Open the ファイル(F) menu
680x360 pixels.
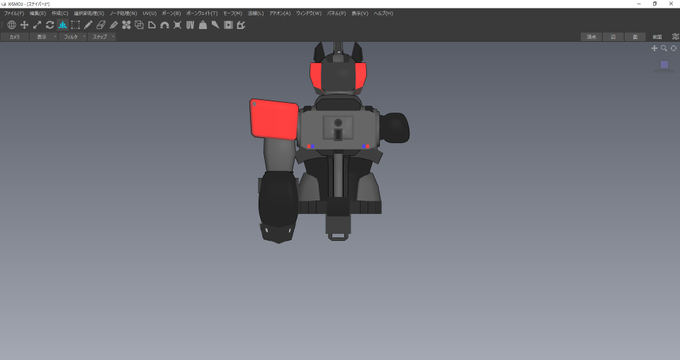14,13
